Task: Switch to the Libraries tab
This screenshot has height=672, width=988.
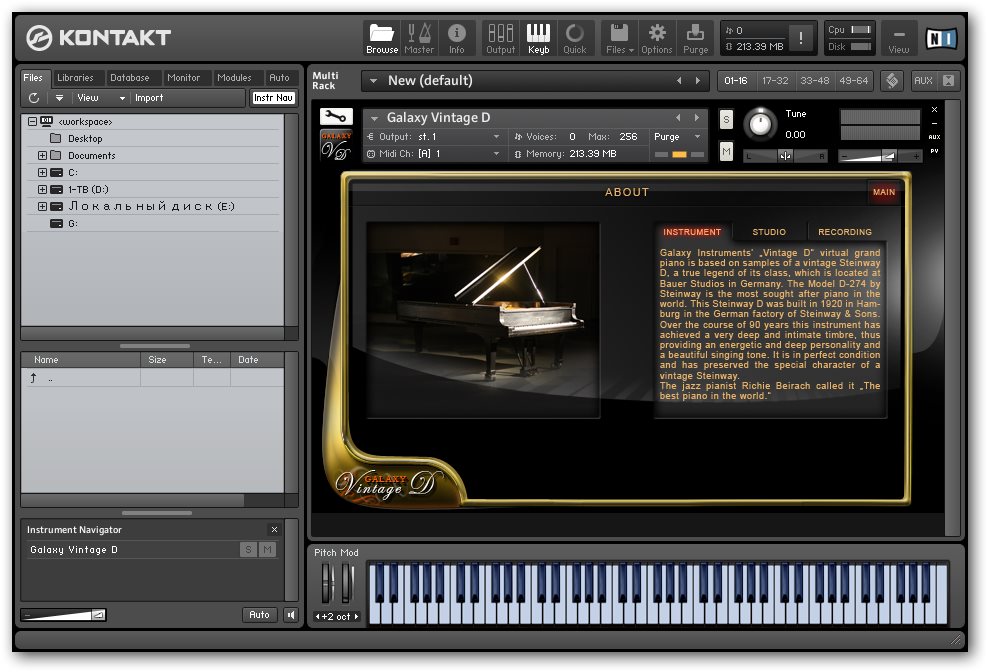Action: (75, 78)
